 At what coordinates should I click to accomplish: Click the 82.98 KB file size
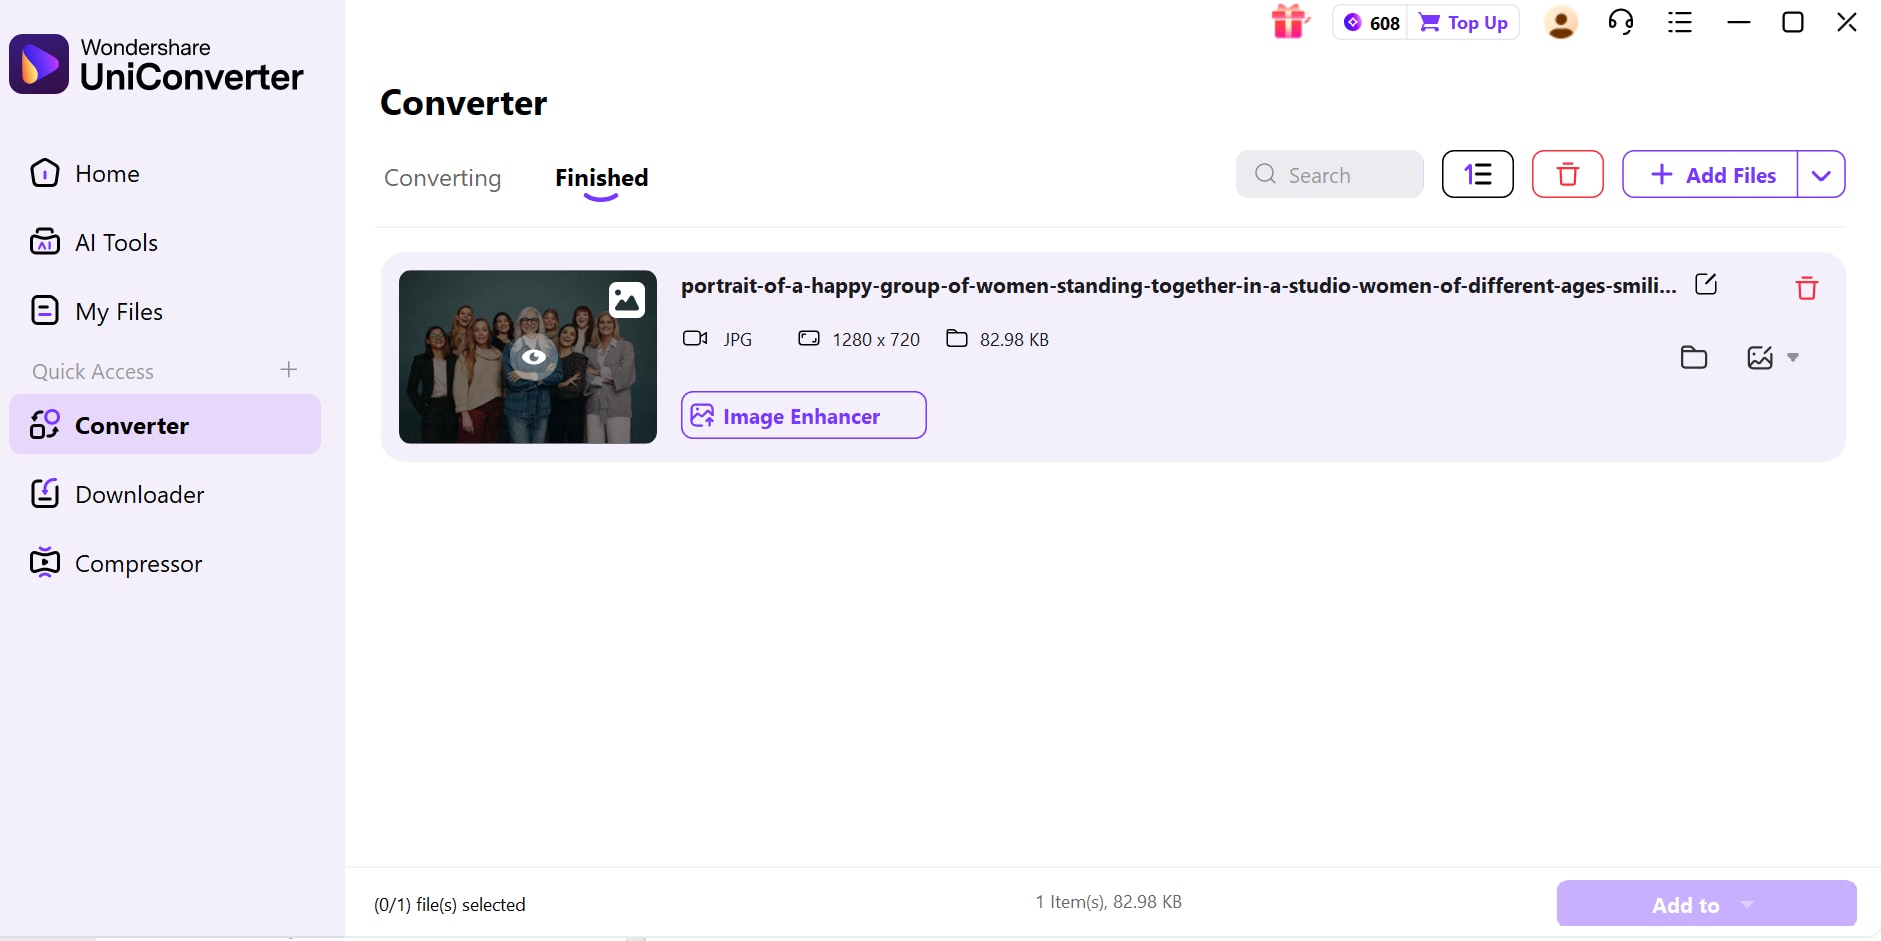click(x=1014, y=339)
